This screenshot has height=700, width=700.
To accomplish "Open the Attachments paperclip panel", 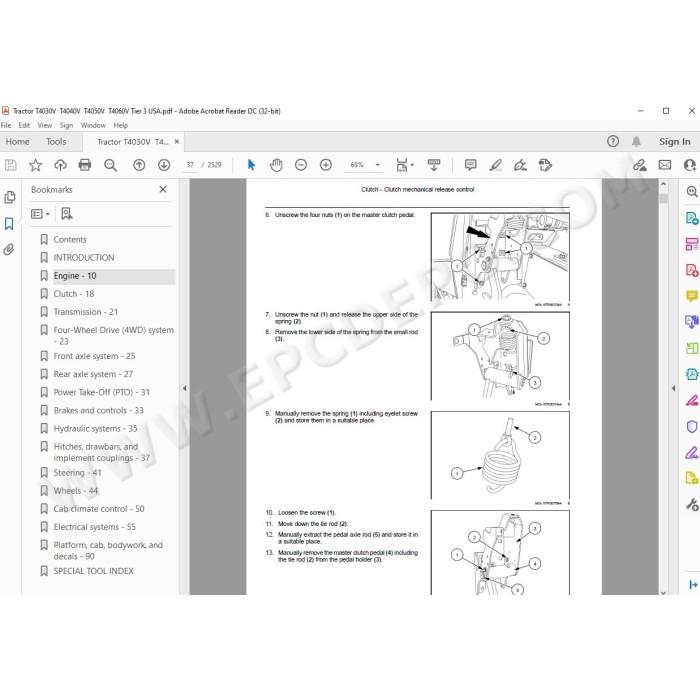I will pos(9,249).
